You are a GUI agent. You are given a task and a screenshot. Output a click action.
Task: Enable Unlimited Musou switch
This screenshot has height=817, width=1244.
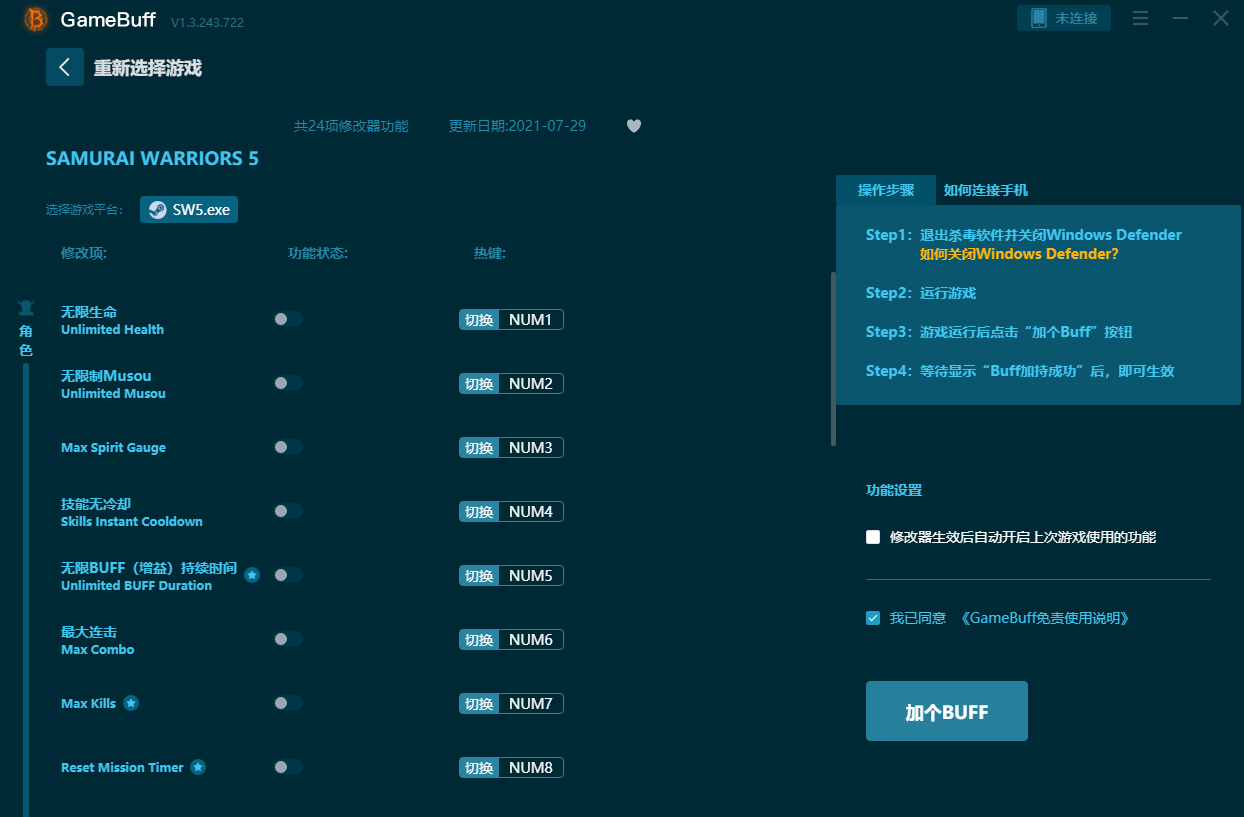pos(288,383)
